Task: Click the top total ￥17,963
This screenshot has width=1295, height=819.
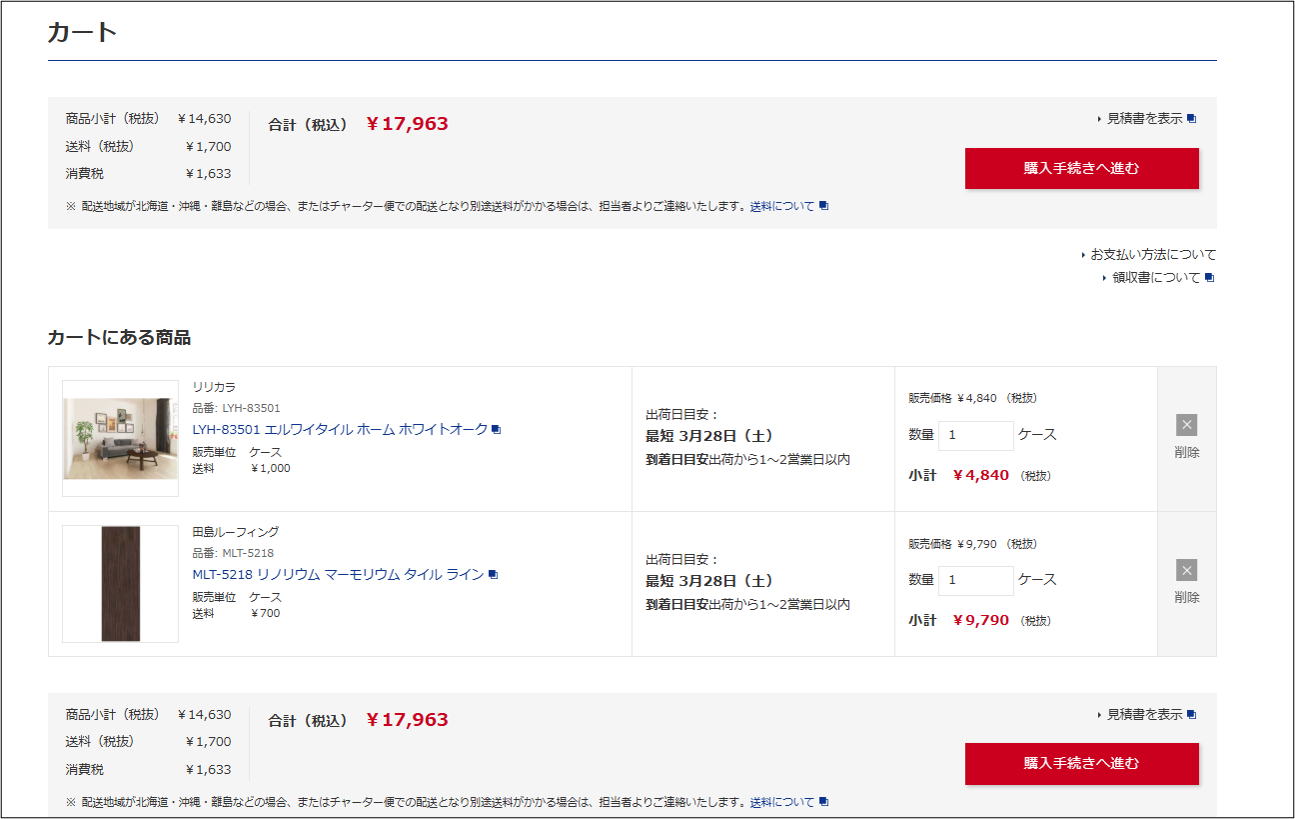Action: (407, 124)
